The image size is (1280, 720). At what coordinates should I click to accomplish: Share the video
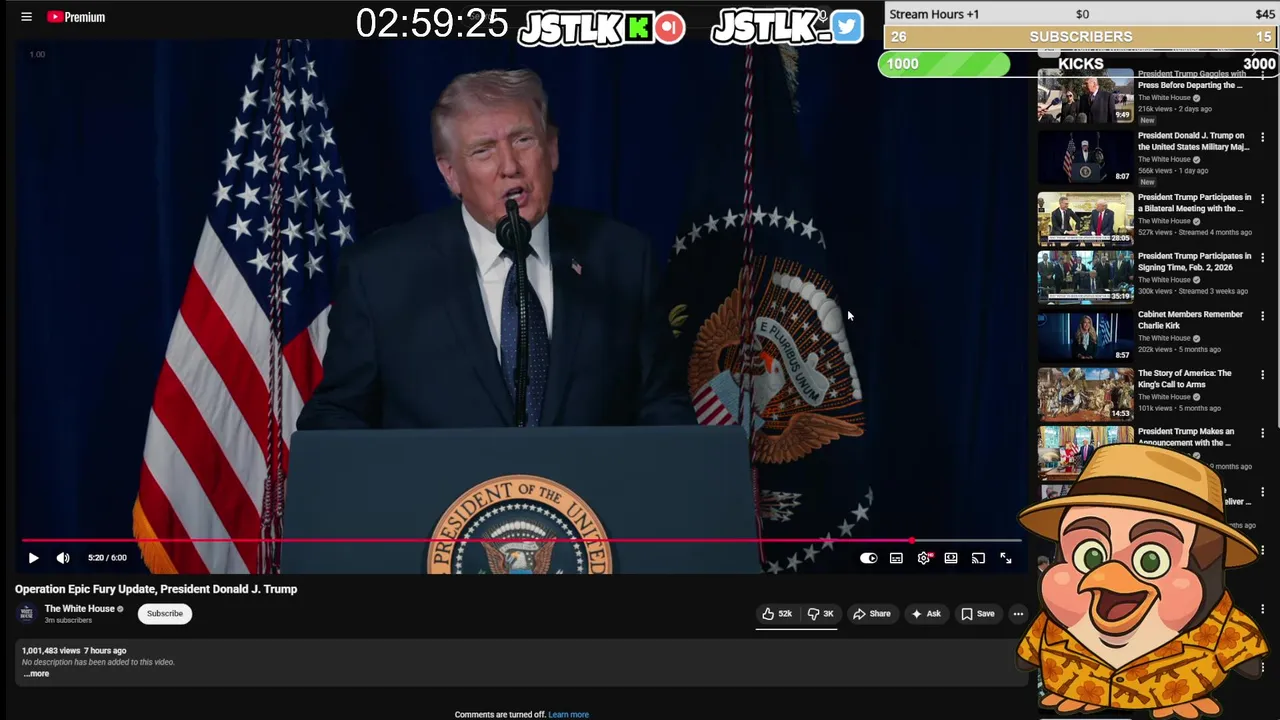tap(871, 614)
